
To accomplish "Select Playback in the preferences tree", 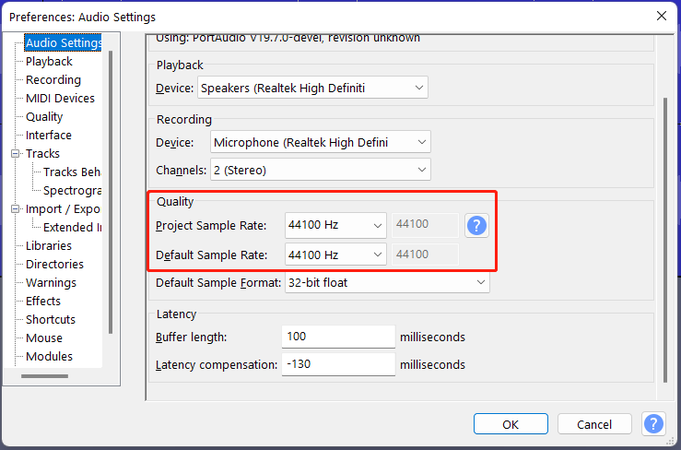I will point(49,62).
